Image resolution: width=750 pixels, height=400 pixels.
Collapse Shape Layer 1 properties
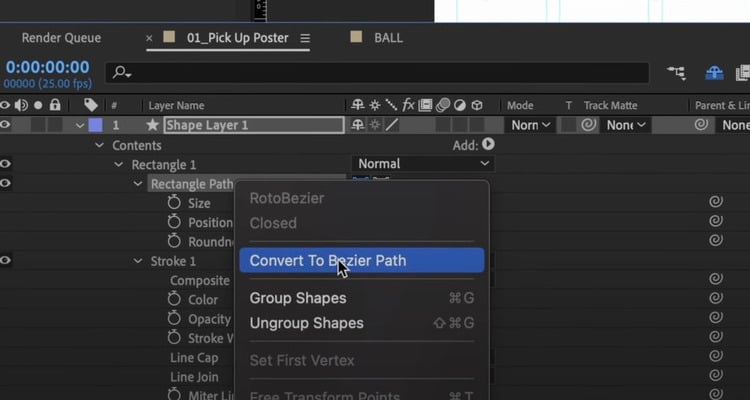80,125
